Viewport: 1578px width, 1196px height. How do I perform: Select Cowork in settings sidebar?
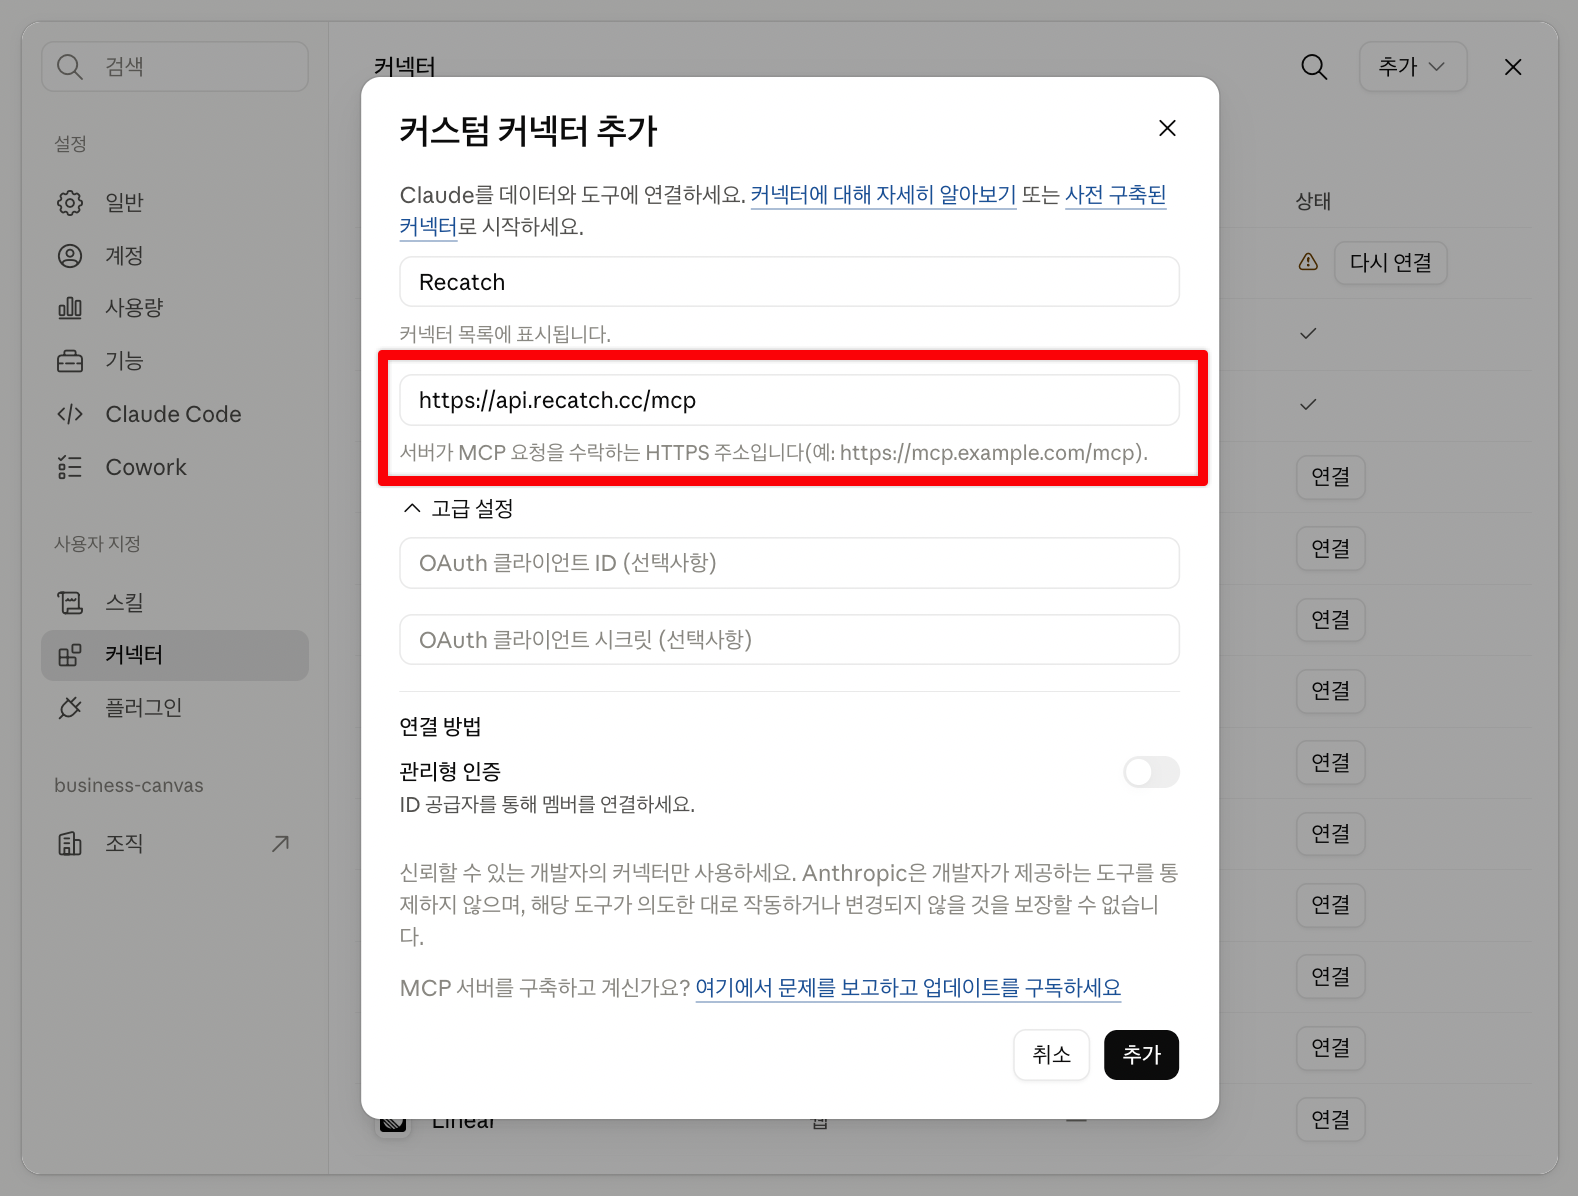pos(175,467)
